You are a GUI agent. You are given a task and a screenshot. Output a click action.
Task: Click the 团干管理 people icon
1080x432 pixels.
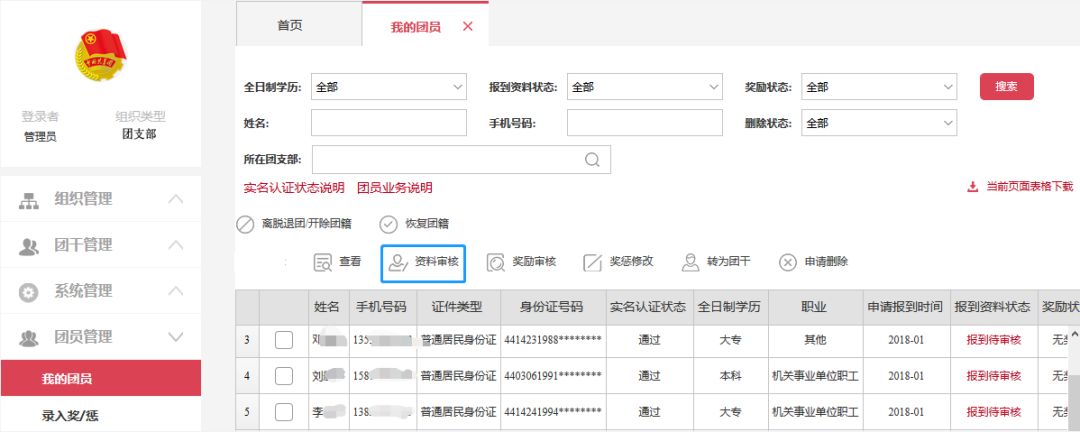coord(28,247)
